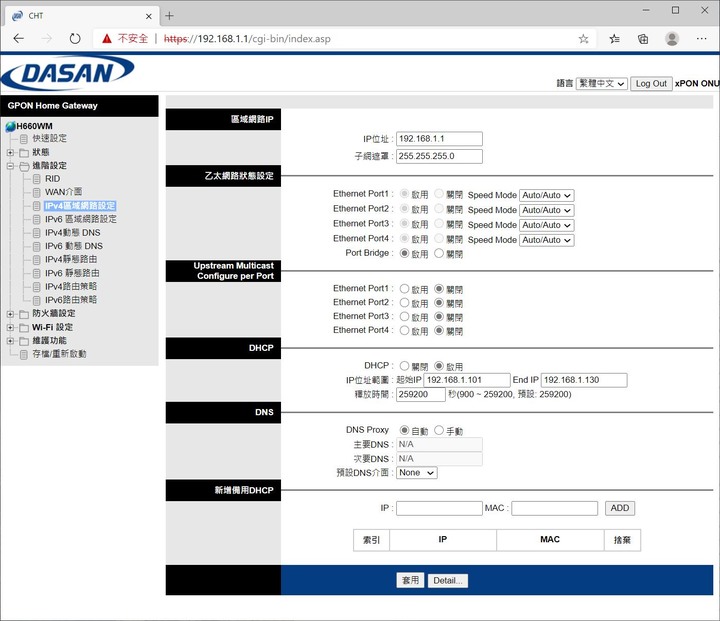The width and height of the screenshot is (720, 621).
Task: Select DHCP 啟用 radio button
Action: (x=439, y=366)
